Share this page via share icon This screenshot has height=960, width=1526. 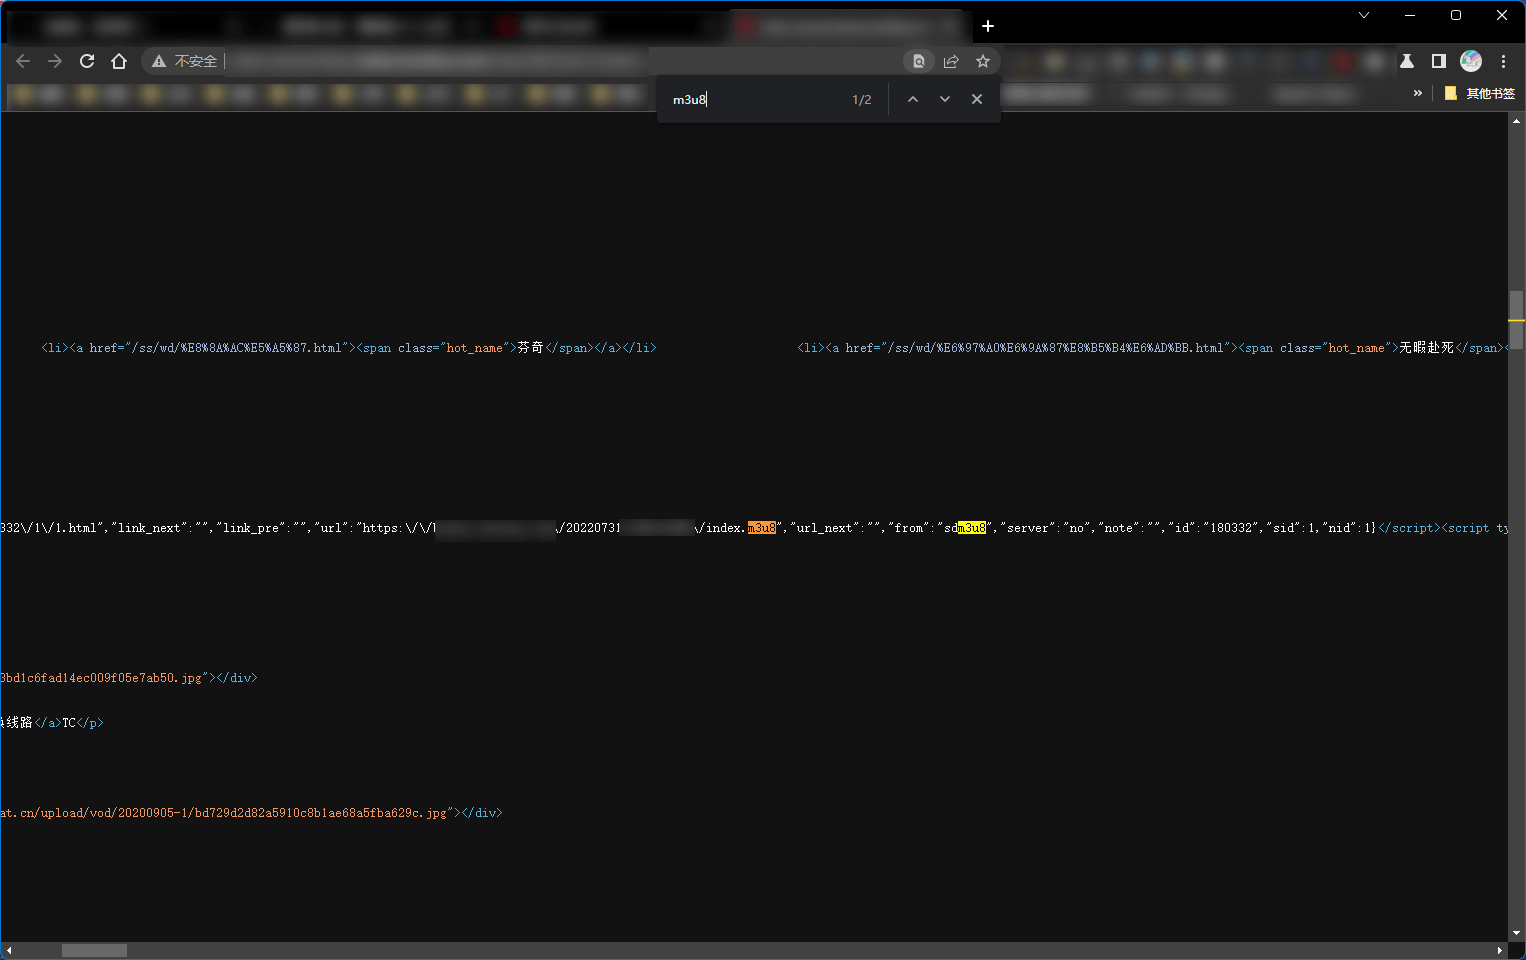click(x=951, y=61)
